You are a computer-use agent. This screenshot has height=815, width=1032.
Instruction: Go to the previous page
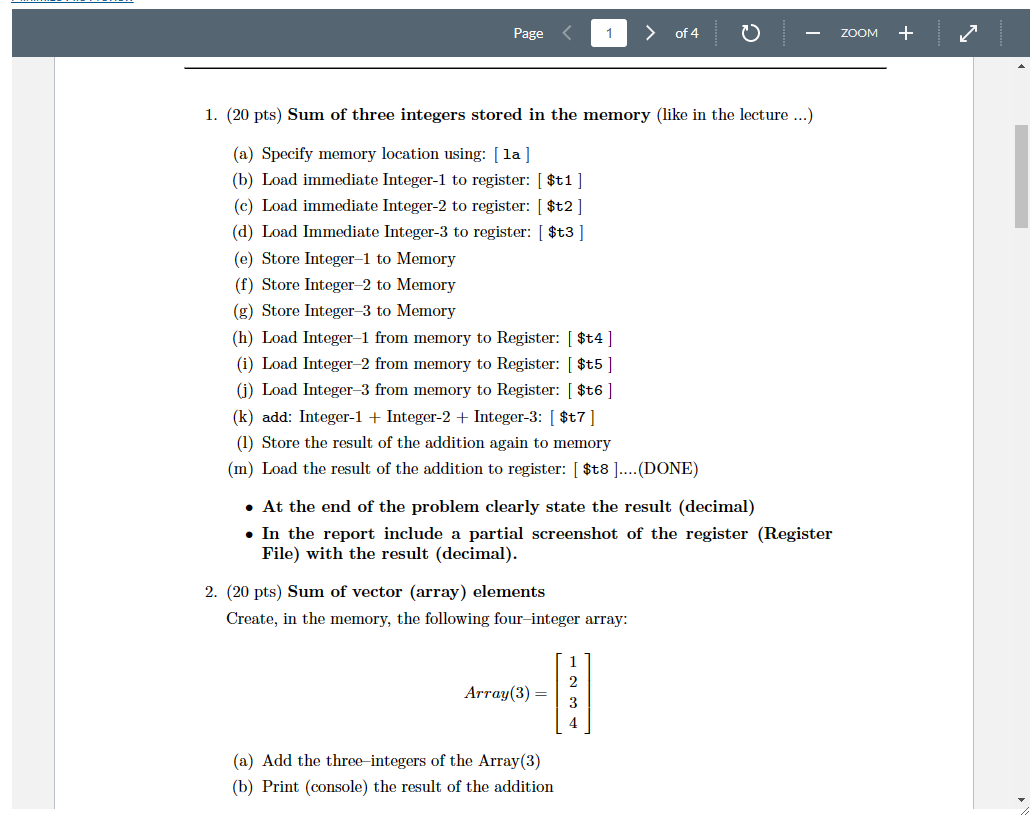point(566,32)
